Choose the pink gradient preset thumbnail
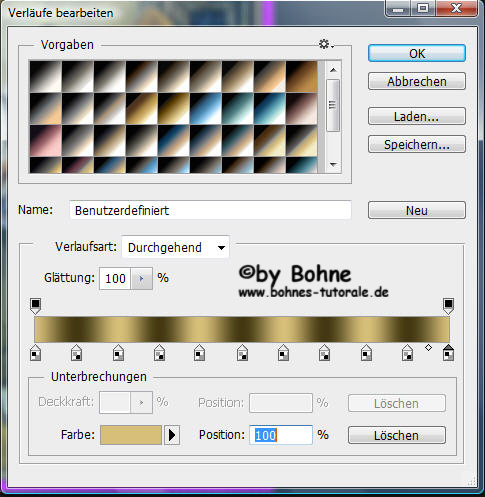 (46, 141)
